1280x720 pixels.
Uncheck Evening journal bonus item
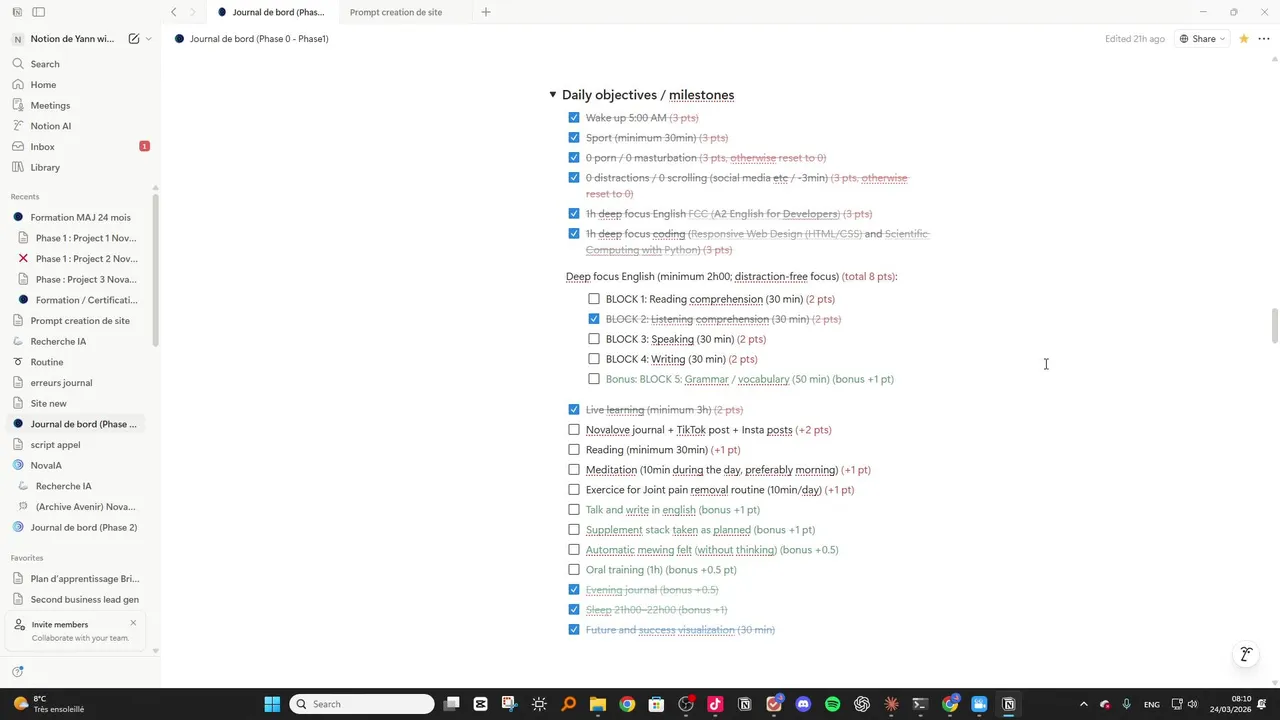(x=574, y=590)
